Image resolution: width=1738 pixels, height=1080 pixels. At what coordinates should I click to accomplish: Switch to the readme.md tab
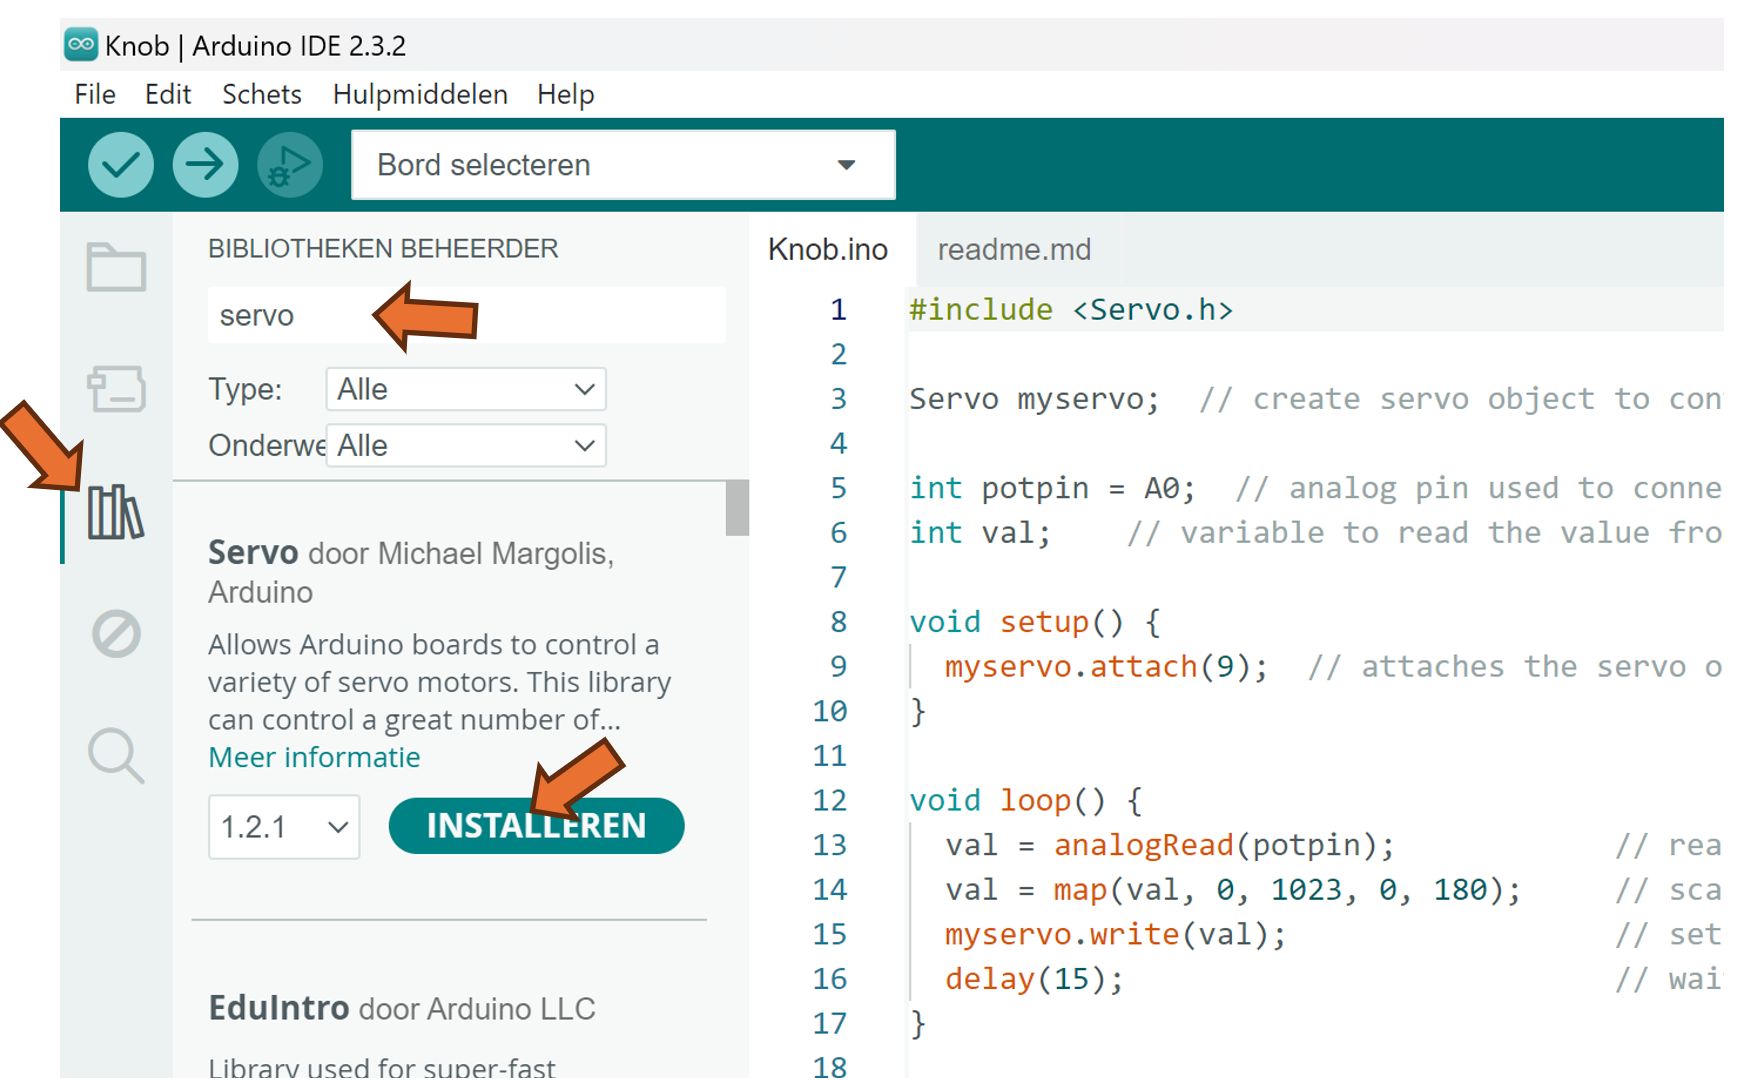(1013, 250)
